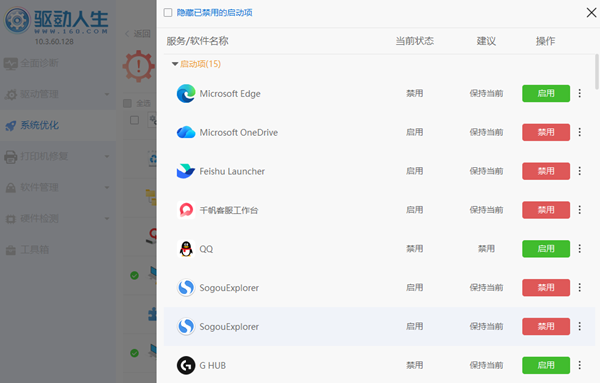Viewport: 600px width, 383px height.
Task: Open 驱动管理 in sidebar
Action: [x=58, y=94]
